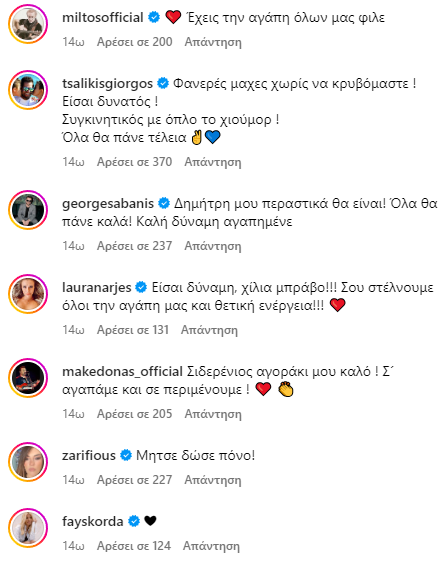Open makedonas_official profile avatar
The image size is (447, 567).
(x=28, y=378)
